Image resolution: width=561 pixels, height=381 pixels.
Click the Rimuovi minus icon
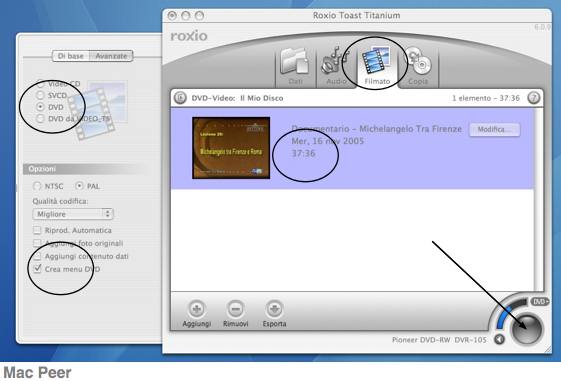click(235, 309)
